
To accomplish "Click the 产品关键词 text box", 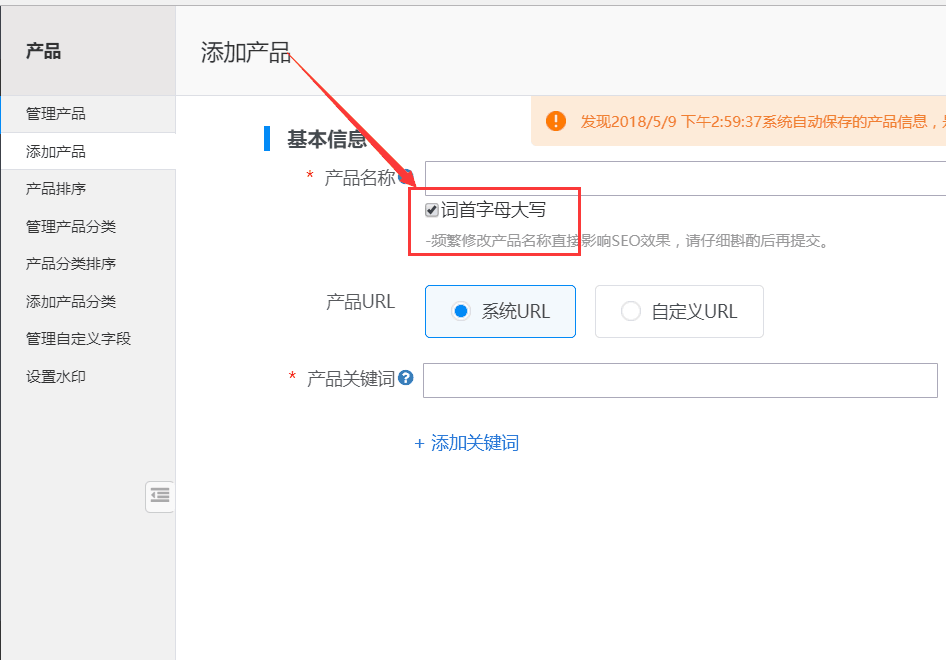I will 680,380.
